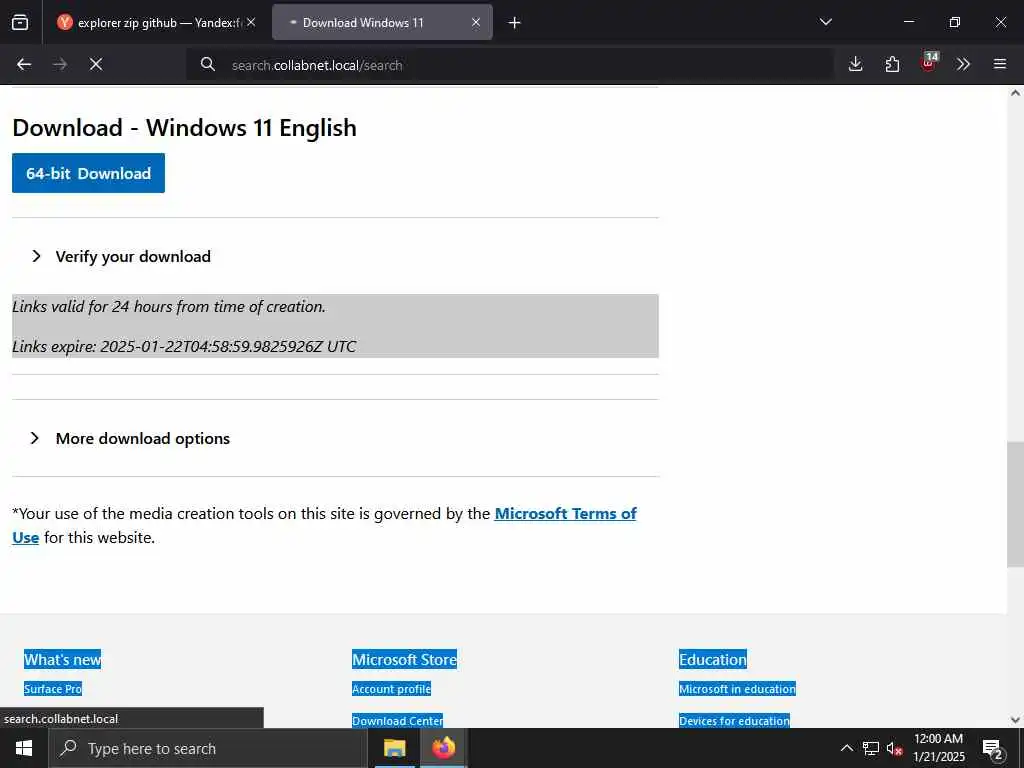Click the page vertical scrollbar thumb

1015,504
